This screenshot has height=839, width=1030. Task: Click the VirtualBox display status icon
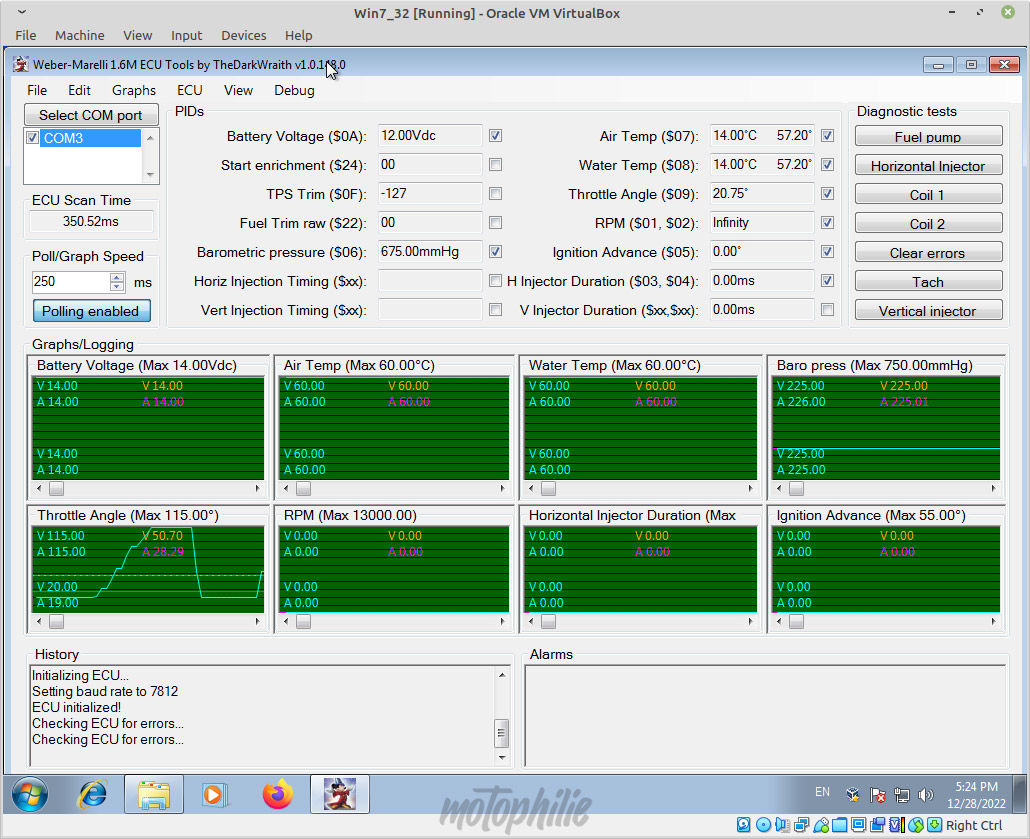[x=859, y=825]
